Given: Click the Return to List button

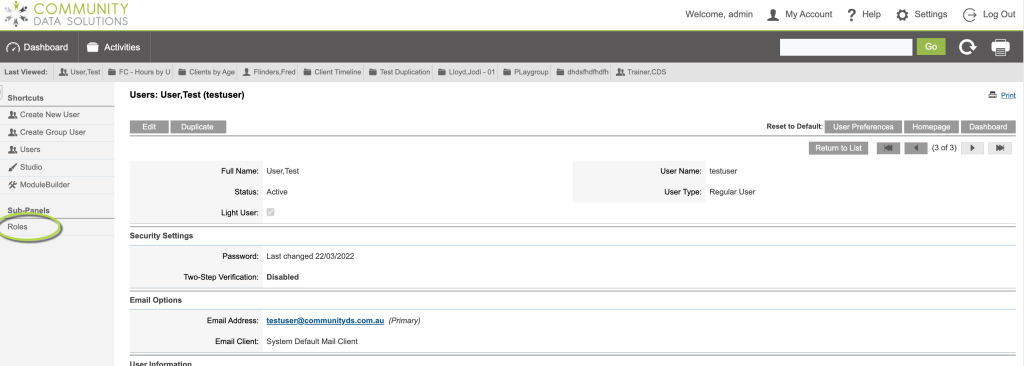Looking at the screenshot, I should tap(839, 148).
